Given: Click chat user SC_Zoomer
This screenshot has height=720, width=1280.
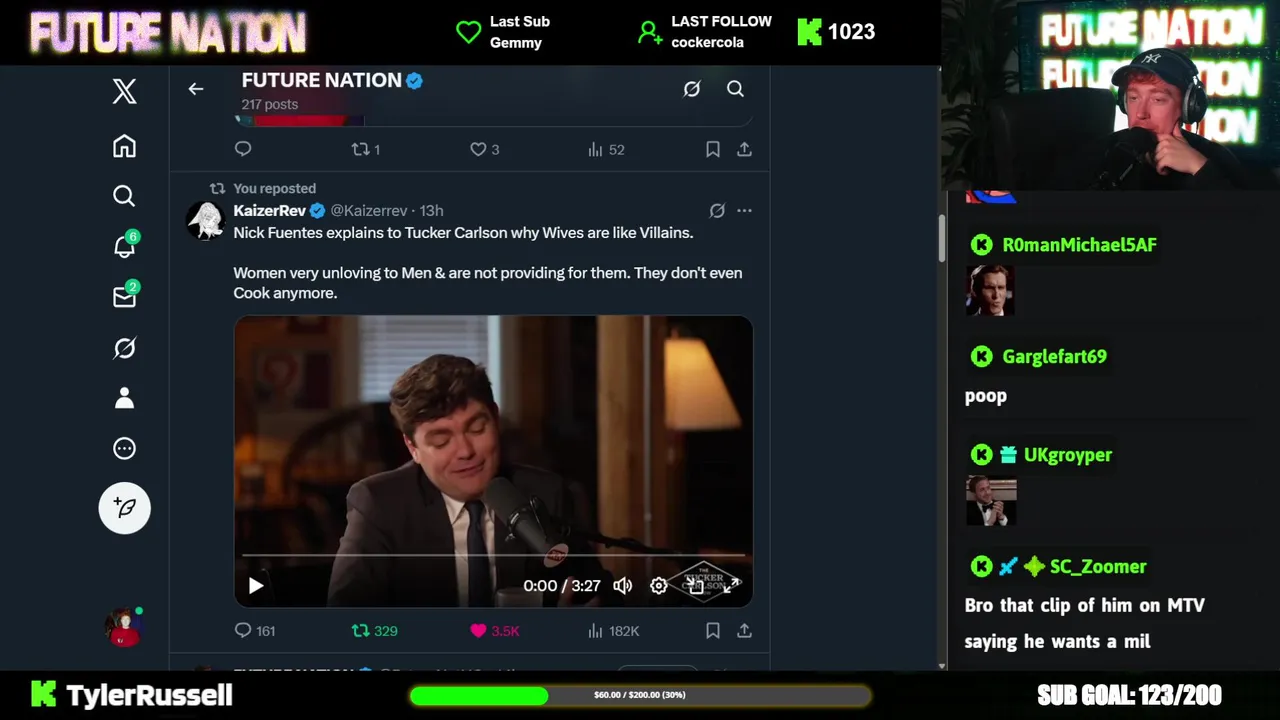Looking at the screenshot, I should point(1098,567).
